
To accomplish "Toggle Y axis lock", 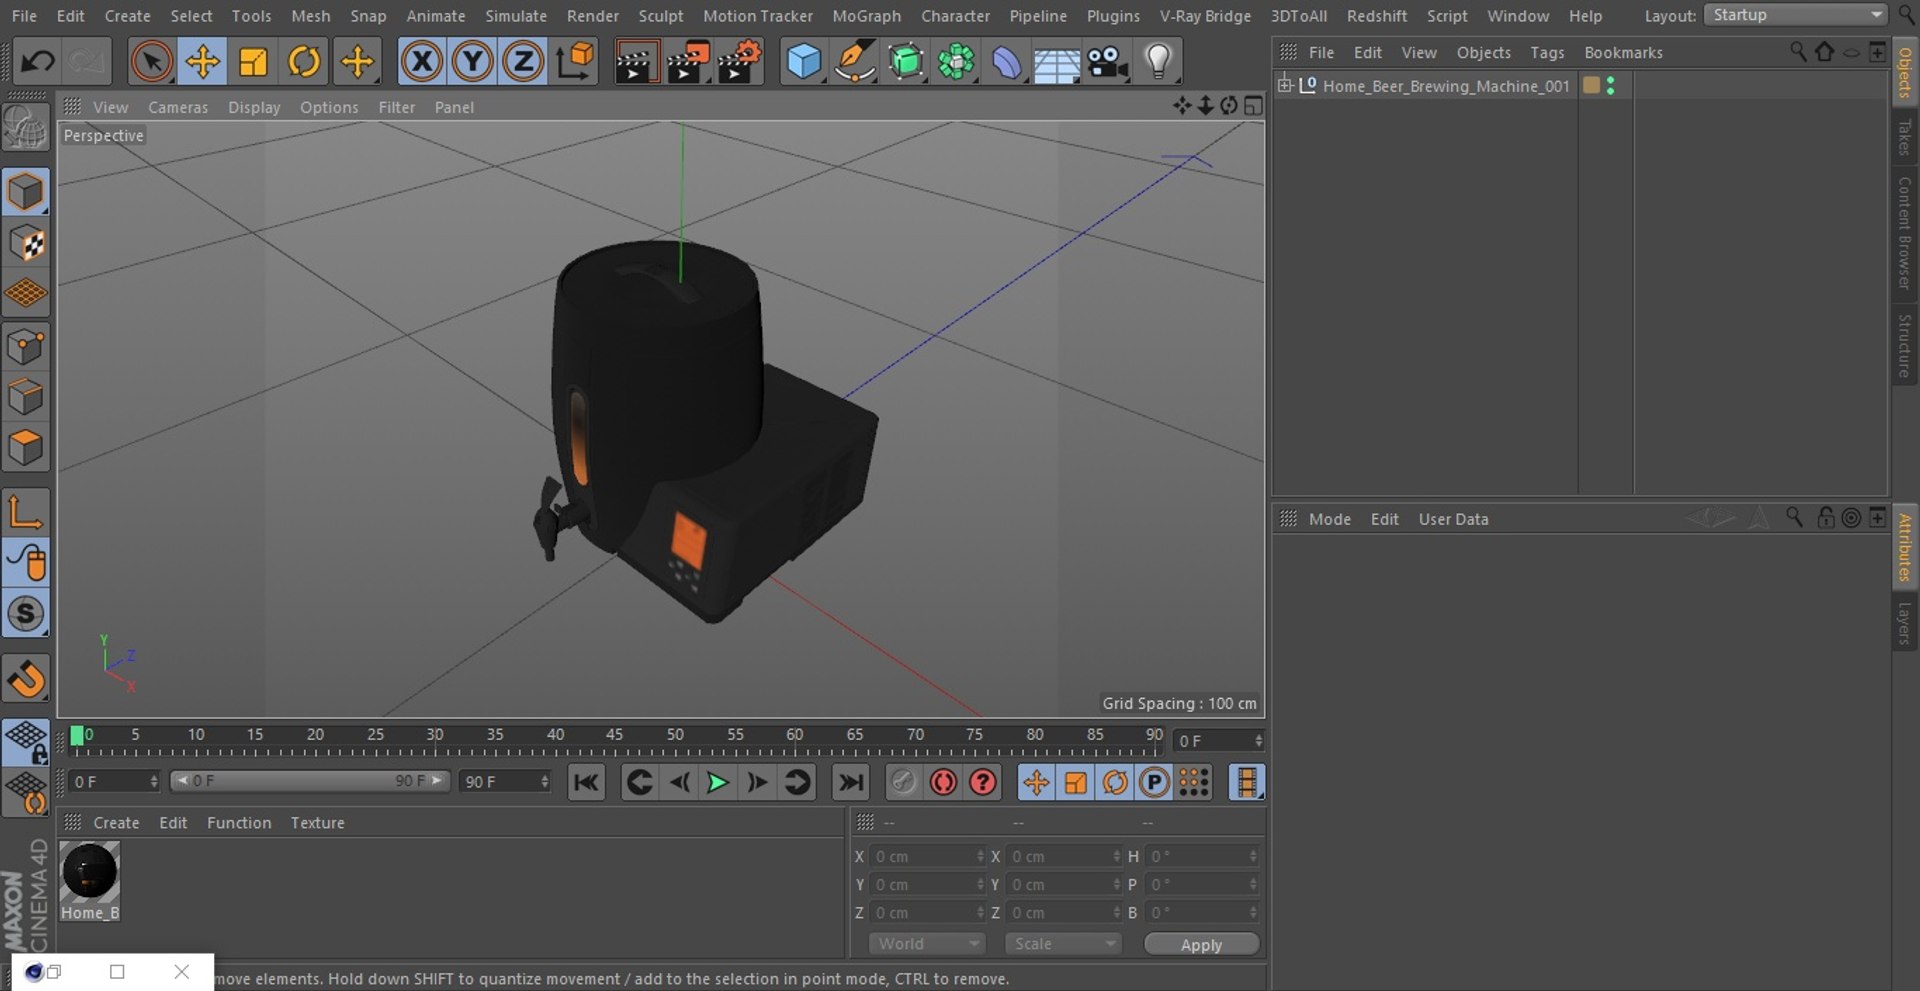I will [472, 62].
